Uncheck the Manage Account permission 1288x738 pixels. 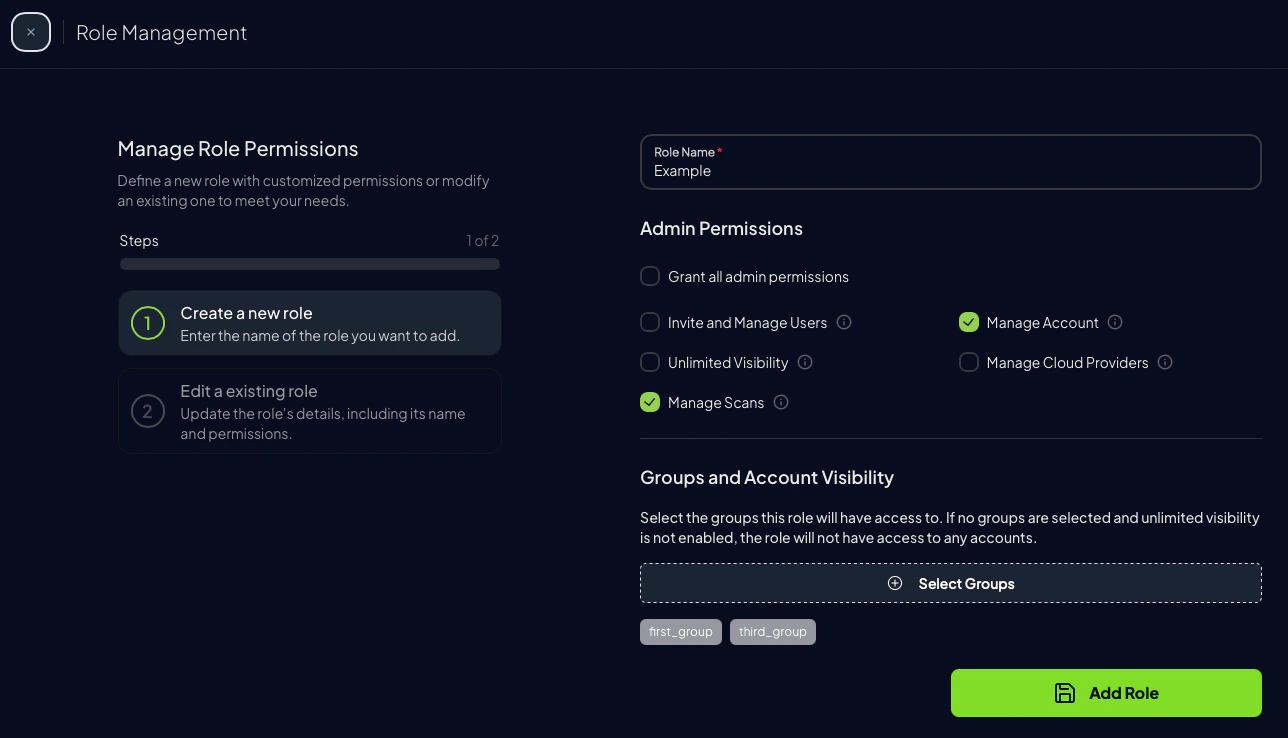(968, 322)
